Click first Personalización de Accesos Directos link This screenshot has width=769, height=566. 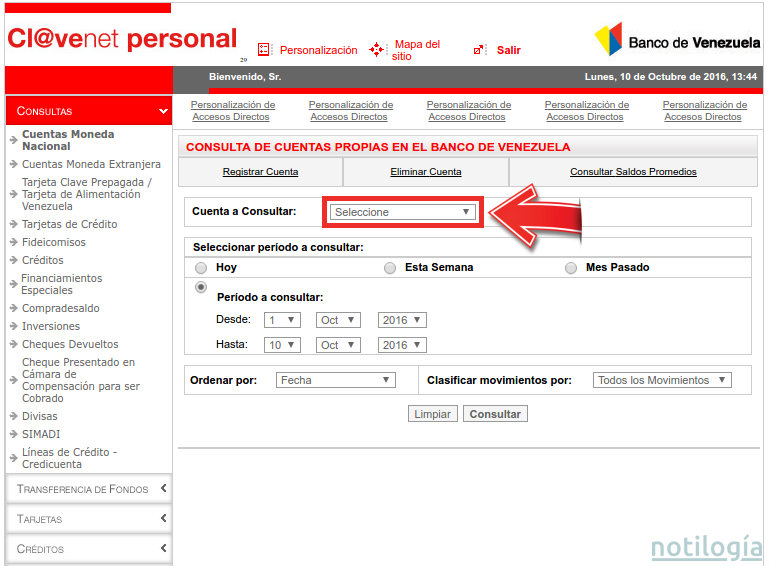232,111
